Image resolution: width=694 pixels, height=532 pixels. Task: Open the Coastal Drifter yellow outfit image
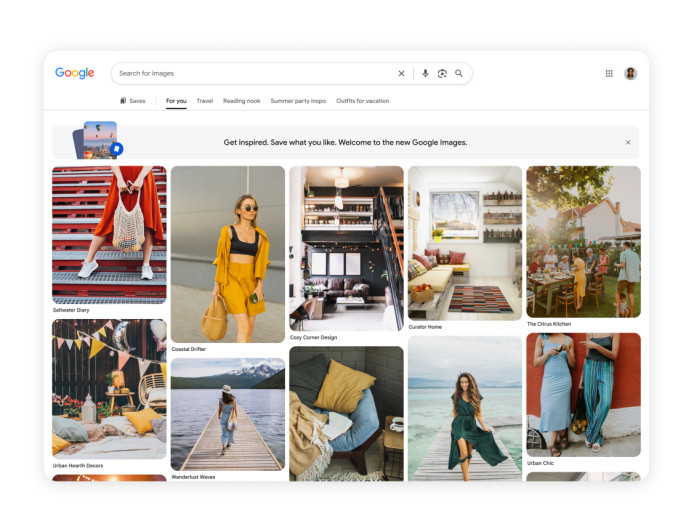(x=228, y=254)
